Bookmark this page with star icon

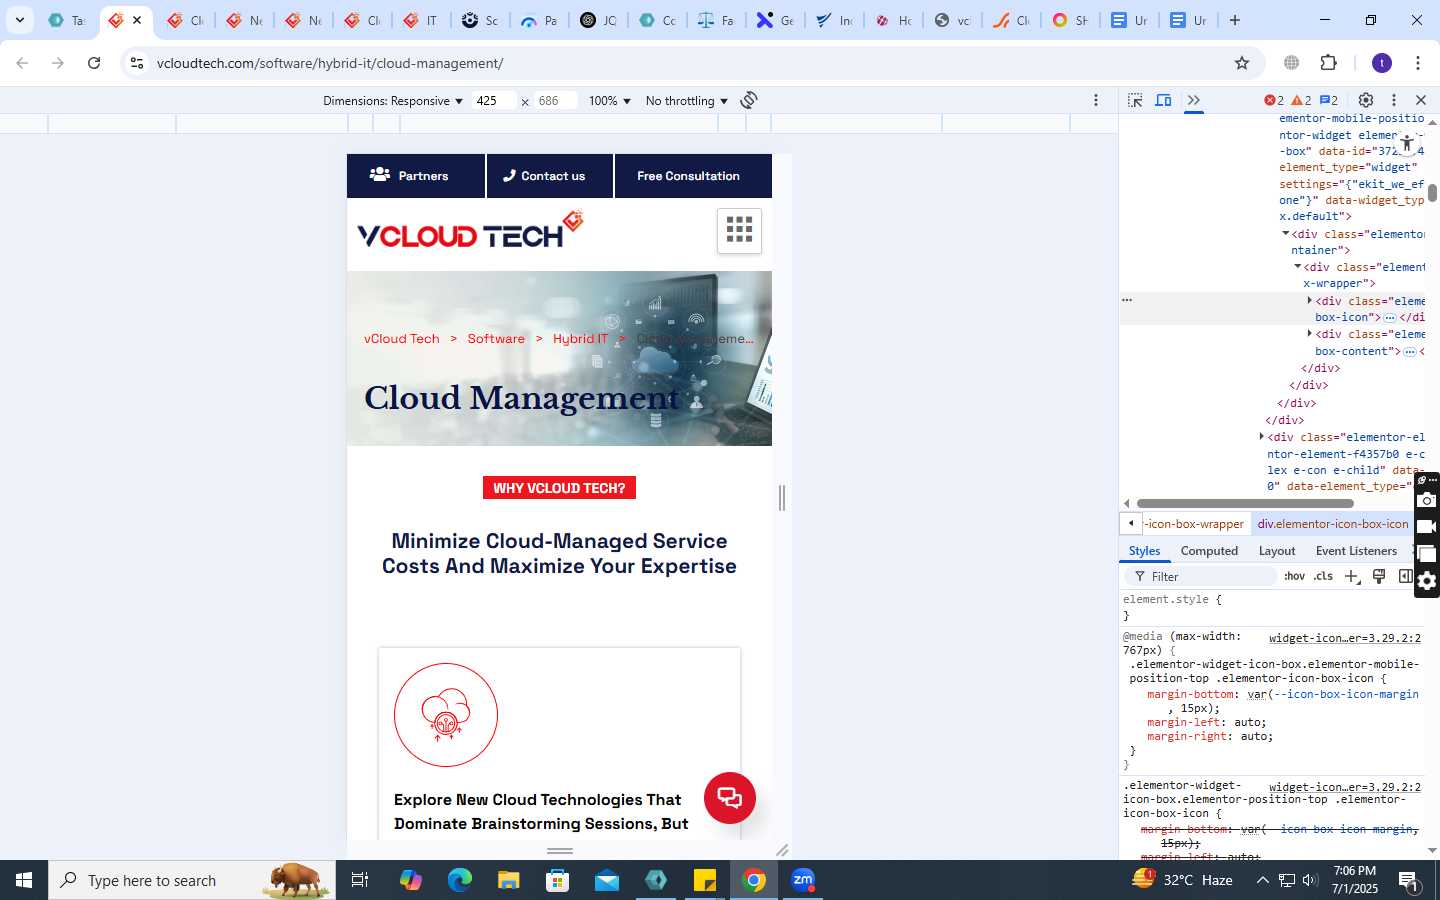point(1242,63)
